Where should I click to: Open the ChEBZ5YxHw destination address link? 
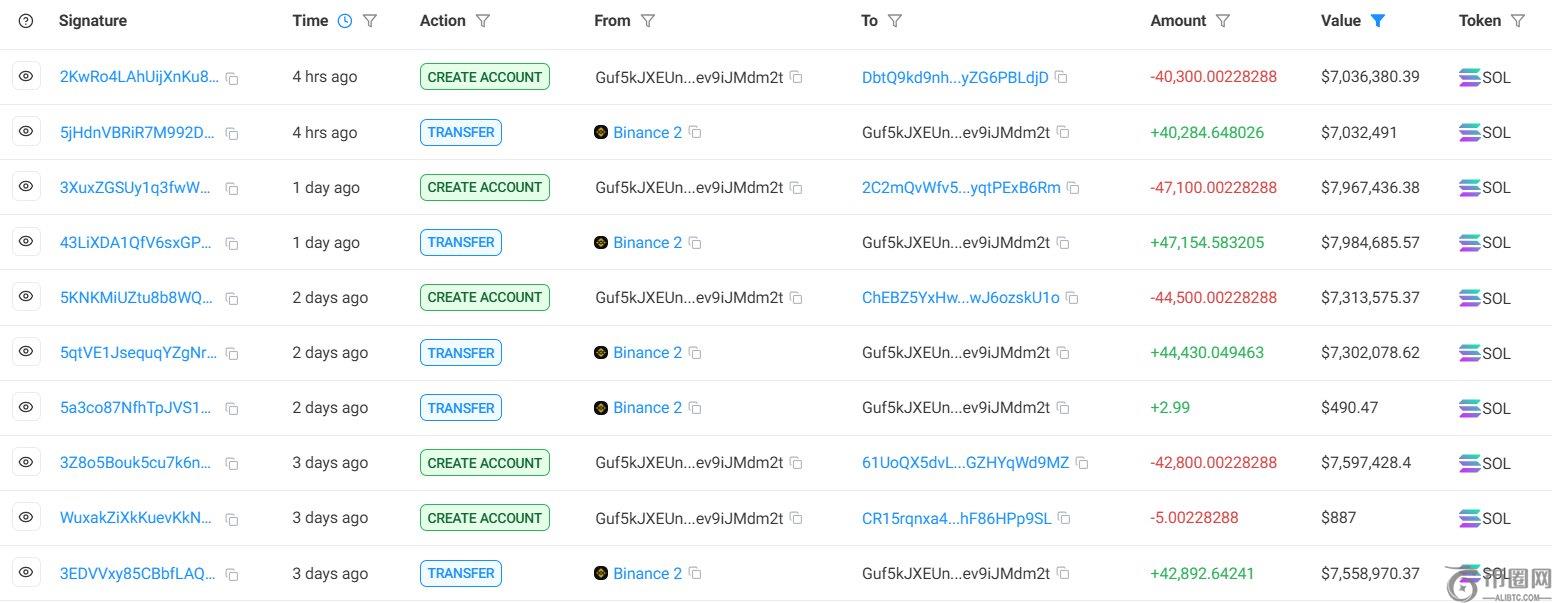tap(960, 298)
